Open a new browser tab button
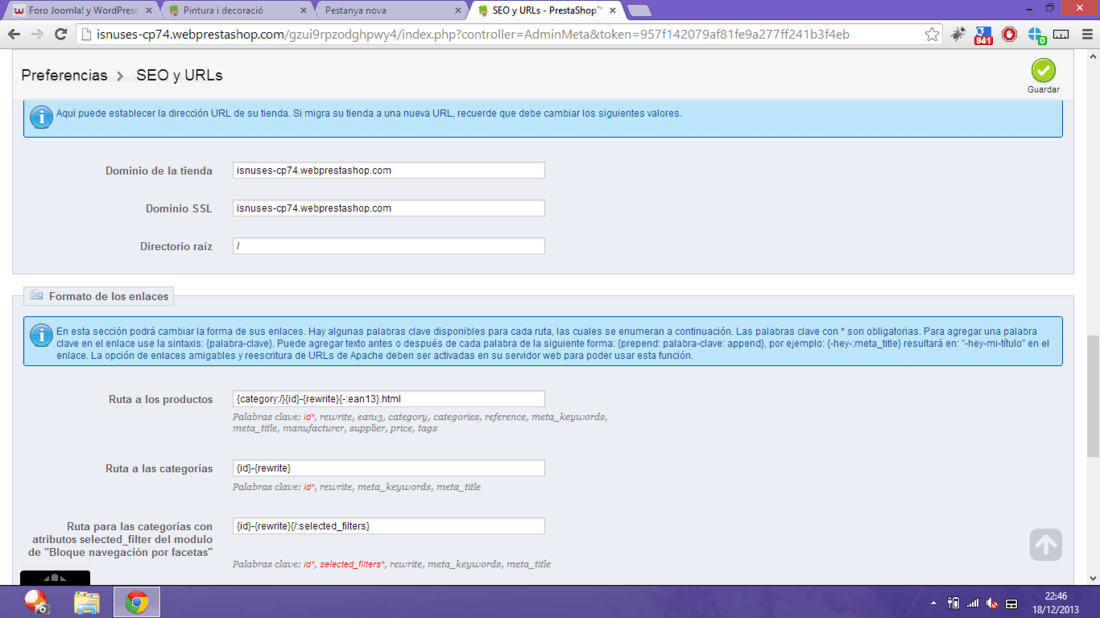The image size is (1100, 618). point(638,11)
